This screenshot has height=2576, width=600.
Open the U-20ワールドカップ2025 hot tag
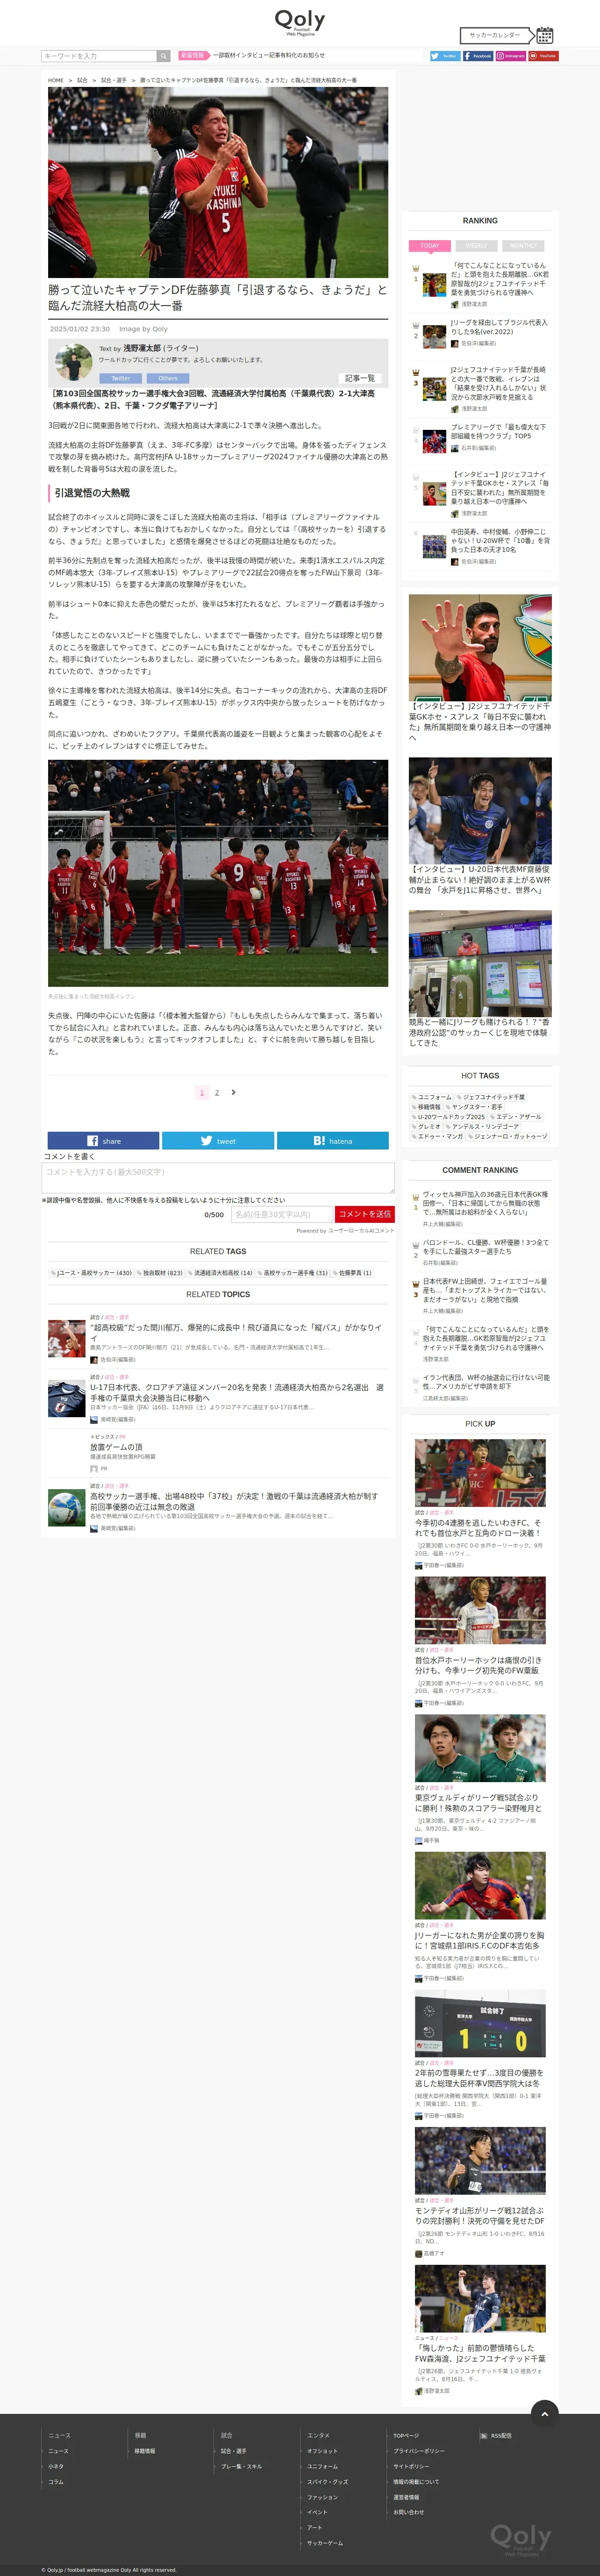click(448, 1117)
